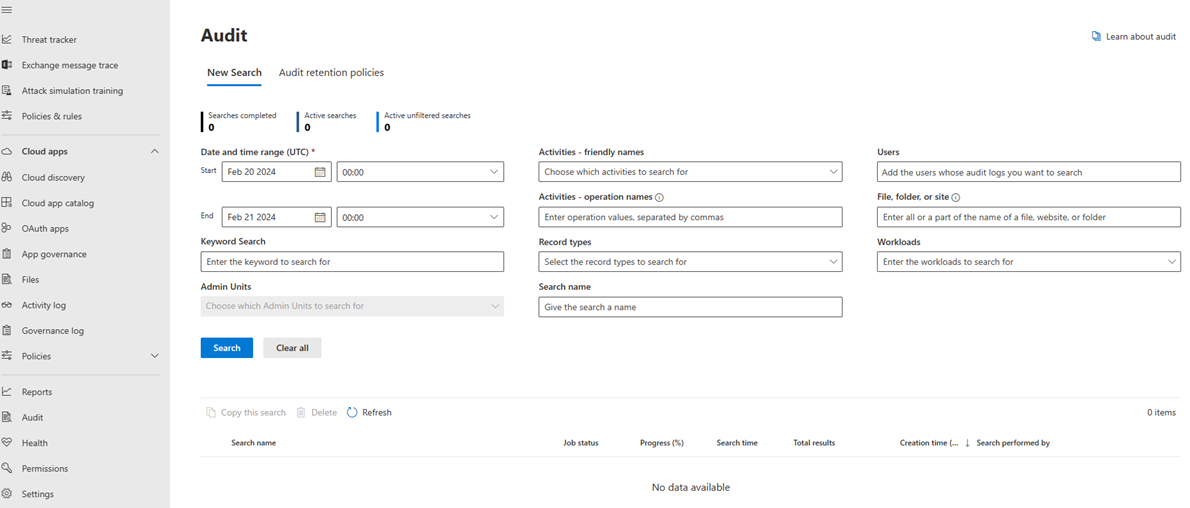
Task: Collapse the Cloud apps section
Action: pos(155,151)
